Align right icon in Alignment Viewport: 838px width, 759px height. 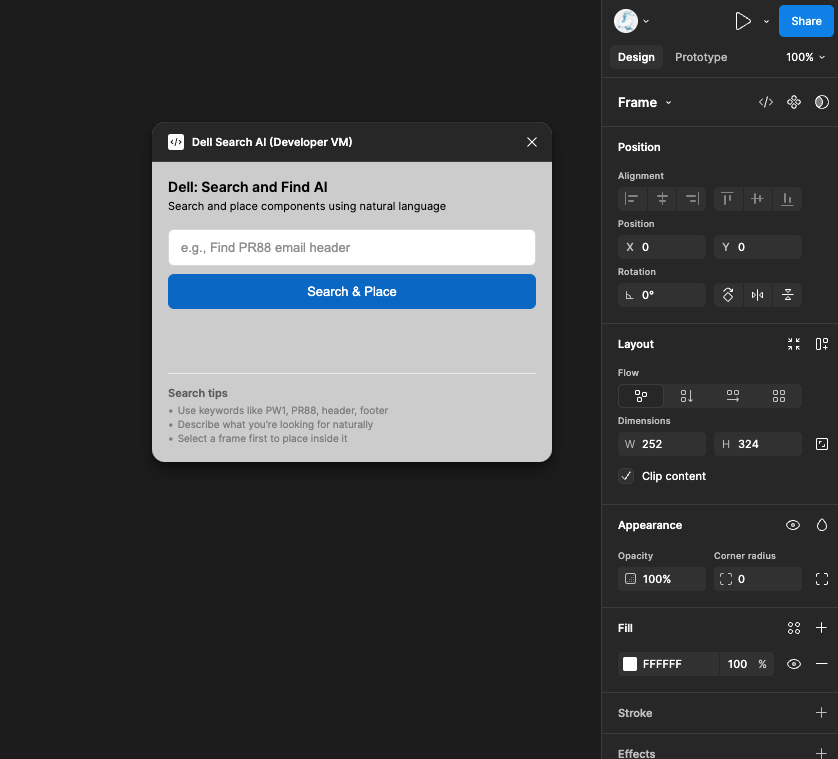point(692,199)
